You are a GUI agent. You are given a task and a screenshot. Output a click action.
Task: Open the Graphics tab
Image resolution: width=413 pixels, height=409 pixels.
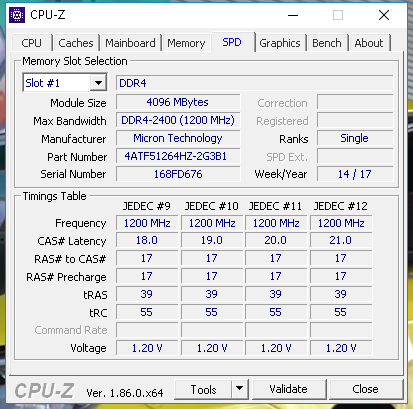tap(280, 43)
